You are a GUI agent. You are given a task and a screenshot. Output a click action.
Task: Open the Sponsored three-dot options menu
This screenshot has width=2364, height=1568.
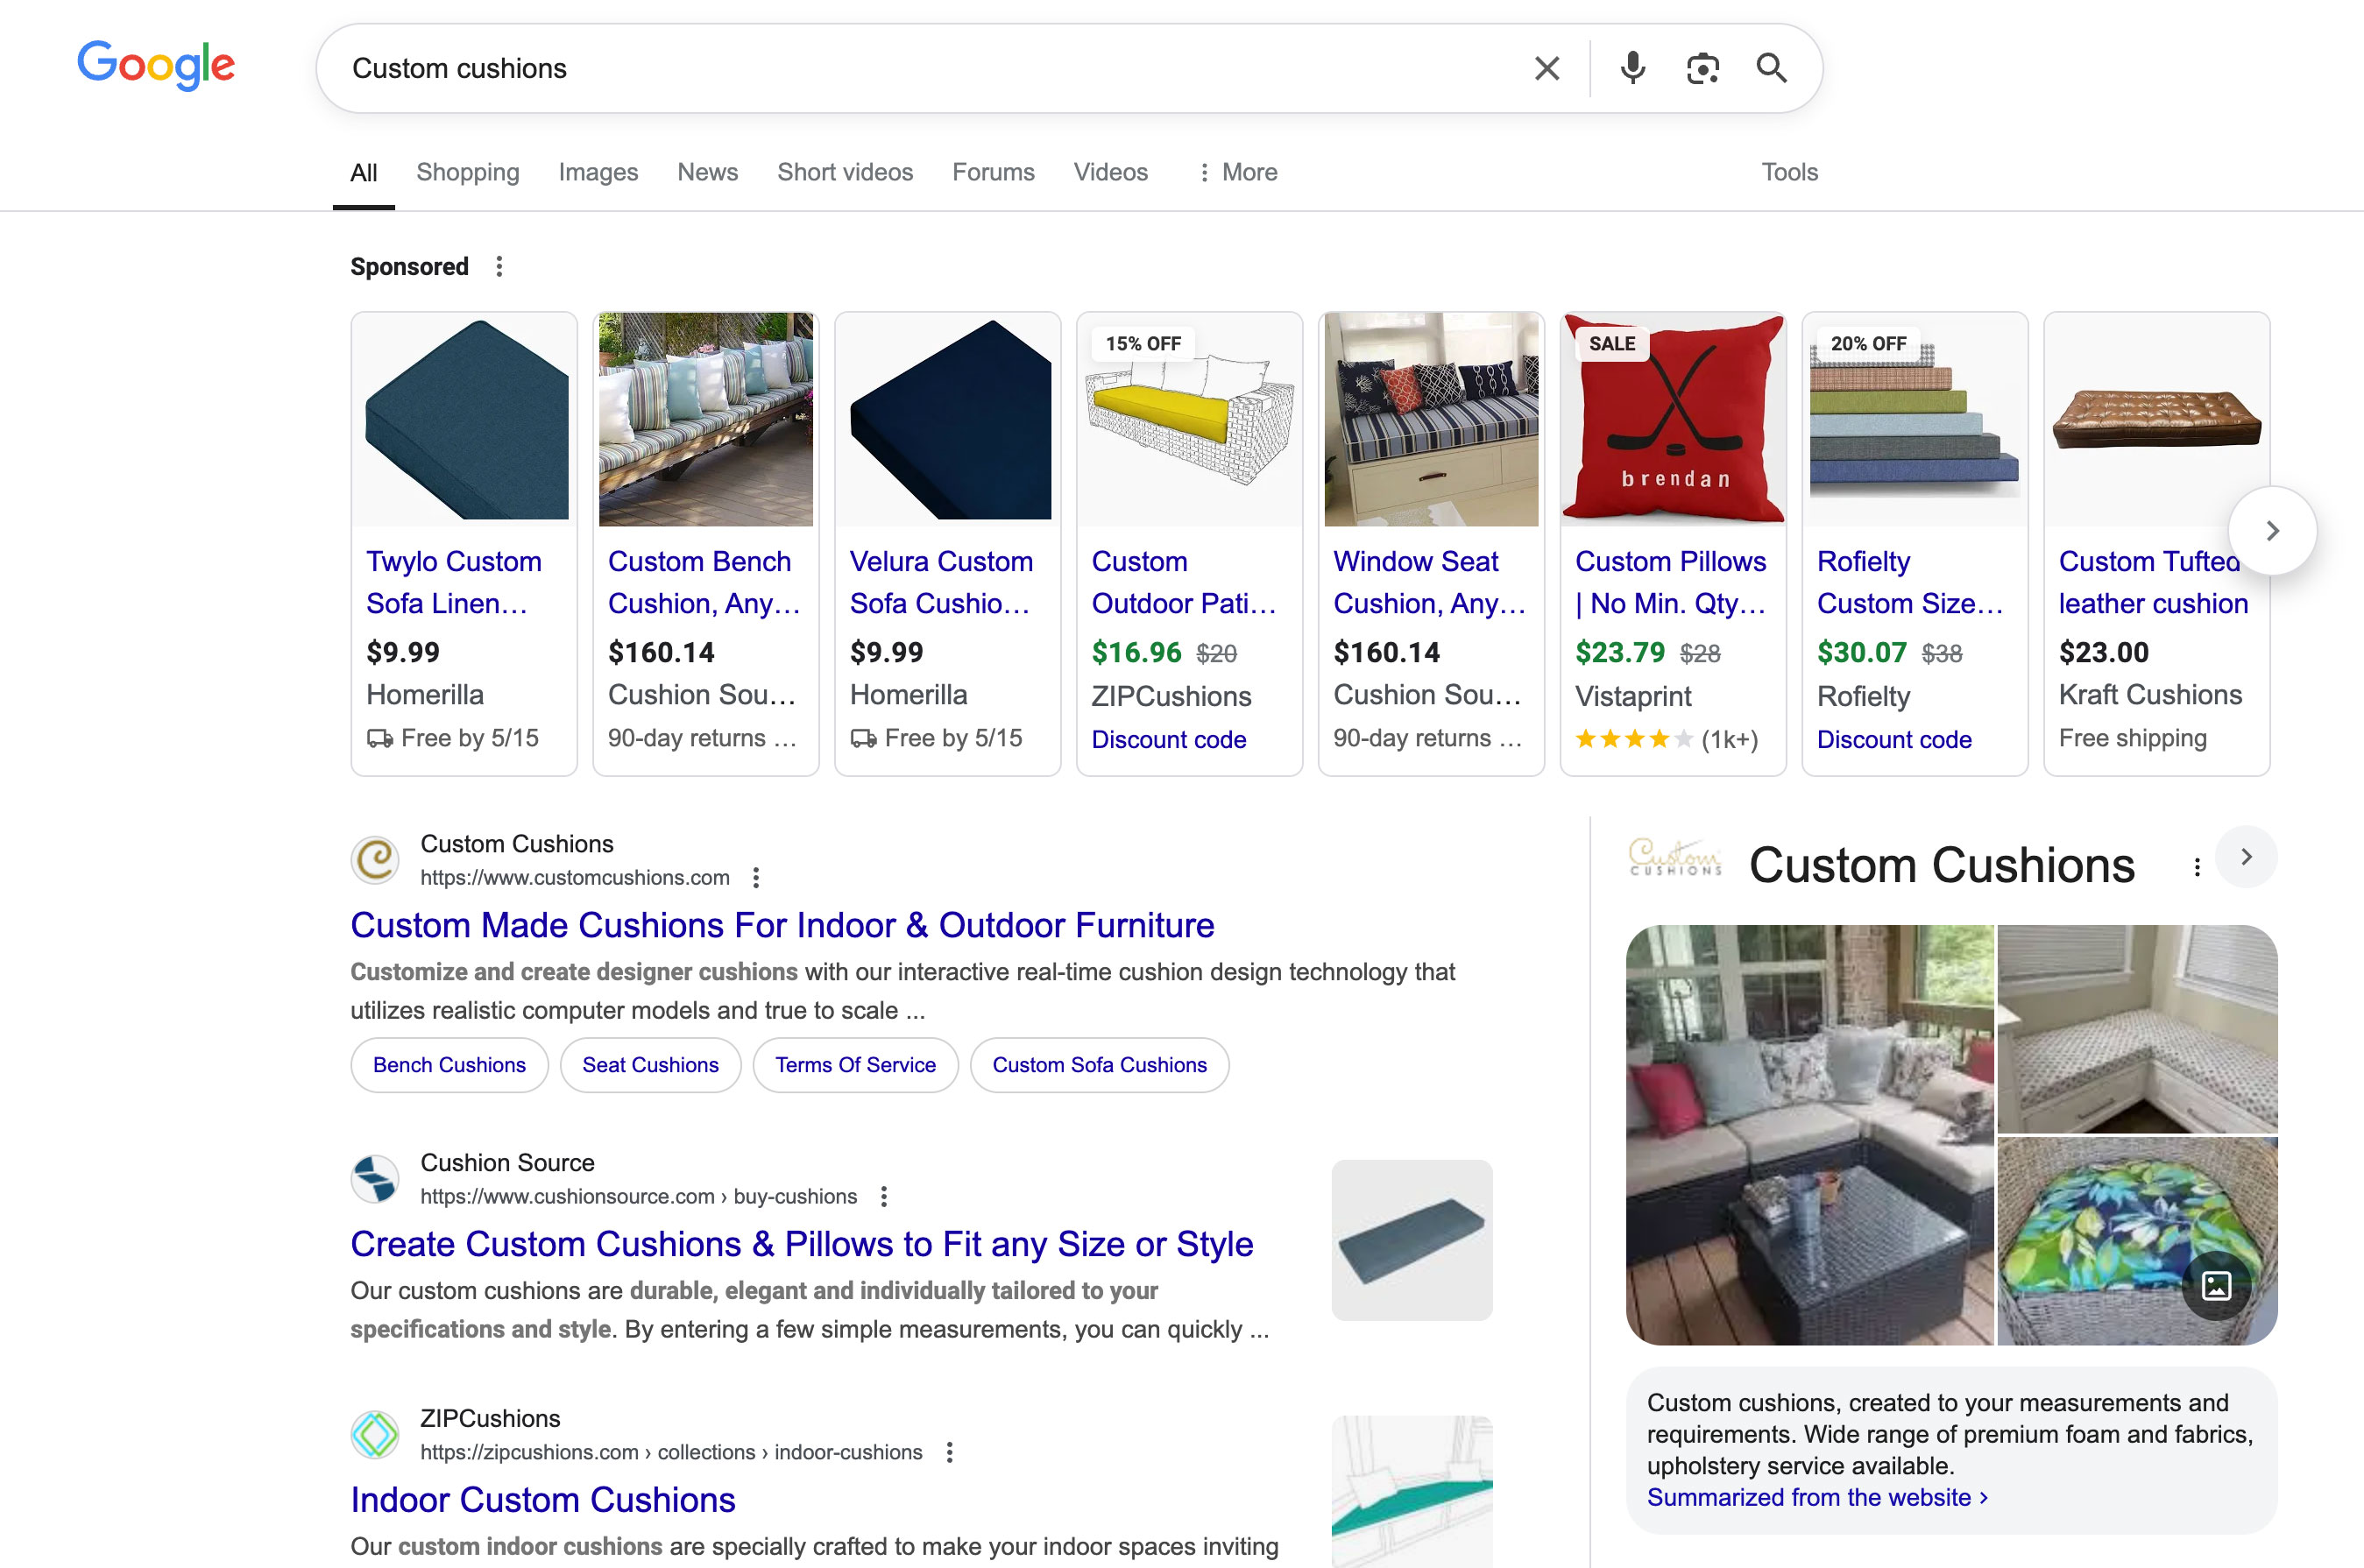499,266
